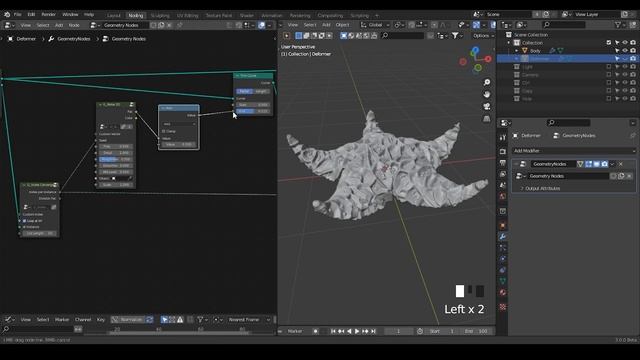Open the node editor type dropdown

[x=9, y=25]
